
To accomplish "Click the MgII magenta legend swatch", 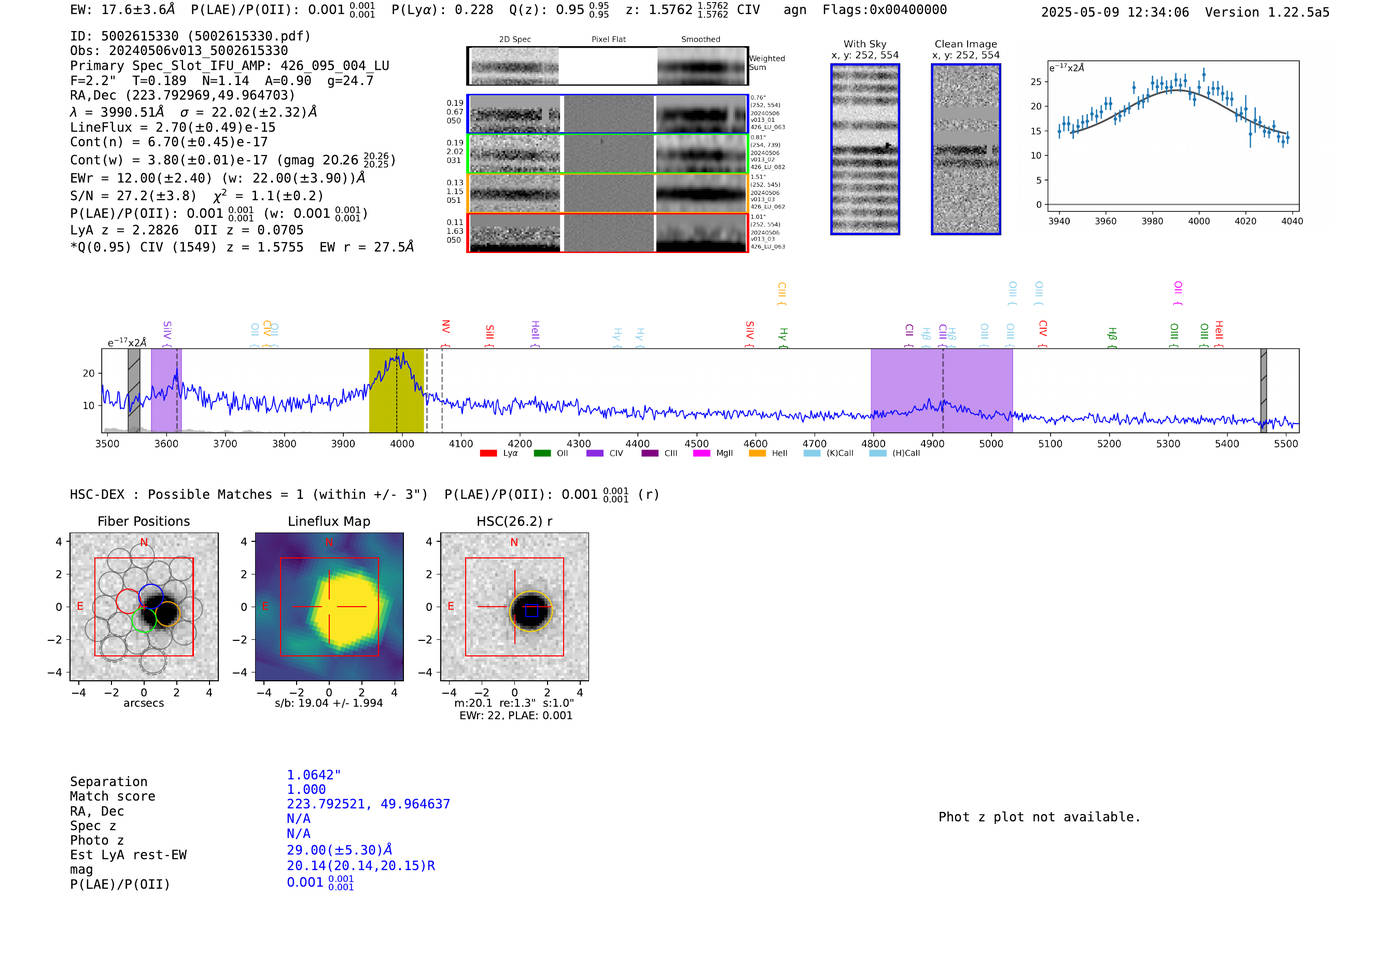I will tap(701, 453).
